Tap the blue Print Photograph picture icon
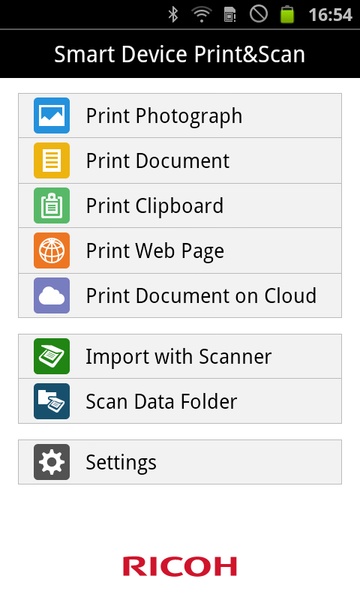This screenshot has width=360, height=600. 52,116
